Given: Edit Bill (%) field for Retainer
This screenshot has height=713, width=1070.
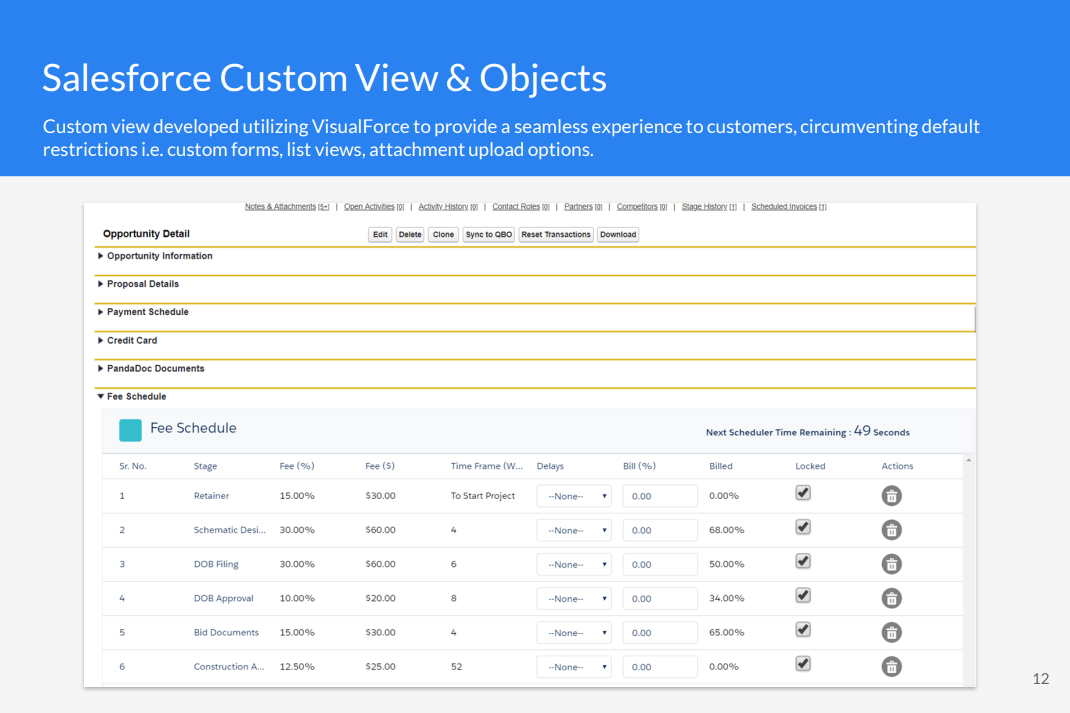Looking at the screenshot, I should 660,496.
